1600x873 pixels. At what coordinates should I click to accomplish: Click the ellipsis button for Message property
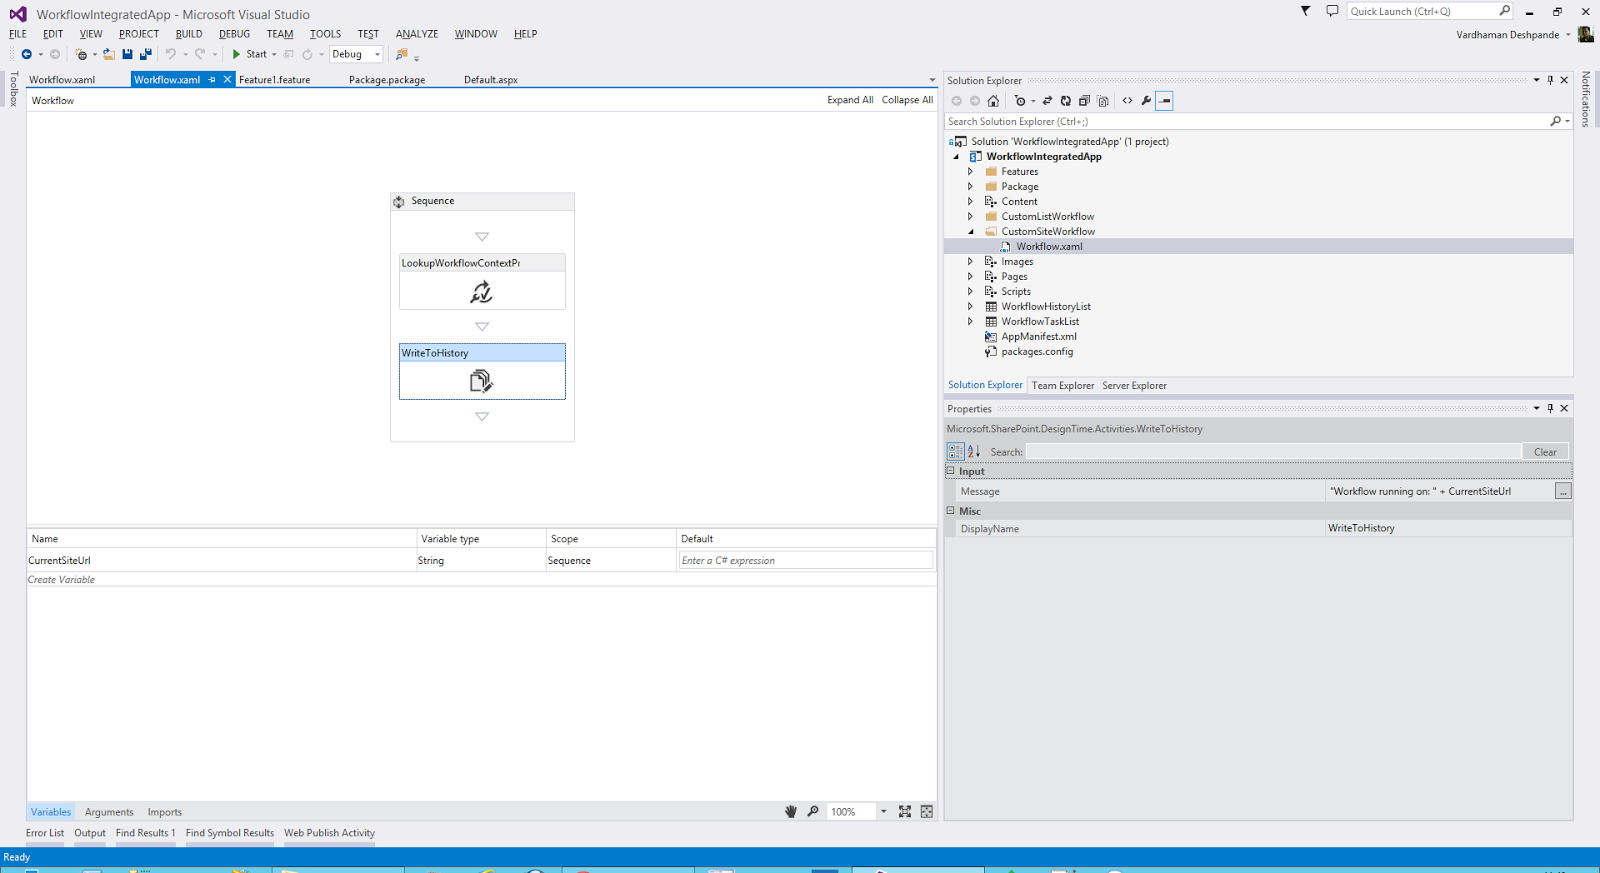click(1563, 491)
